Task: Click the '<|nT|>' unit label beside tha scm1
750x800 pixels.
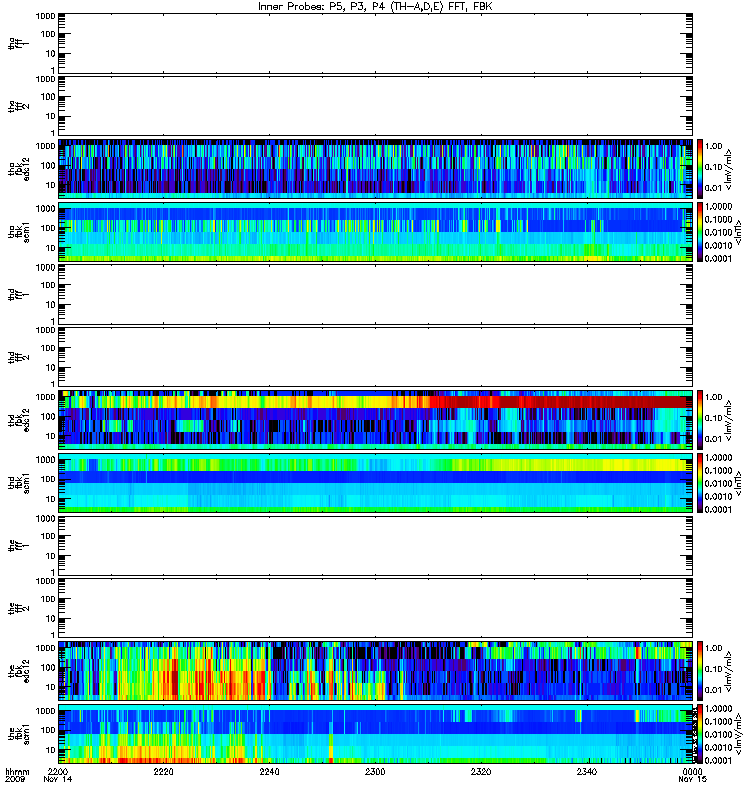Action: 738,231
